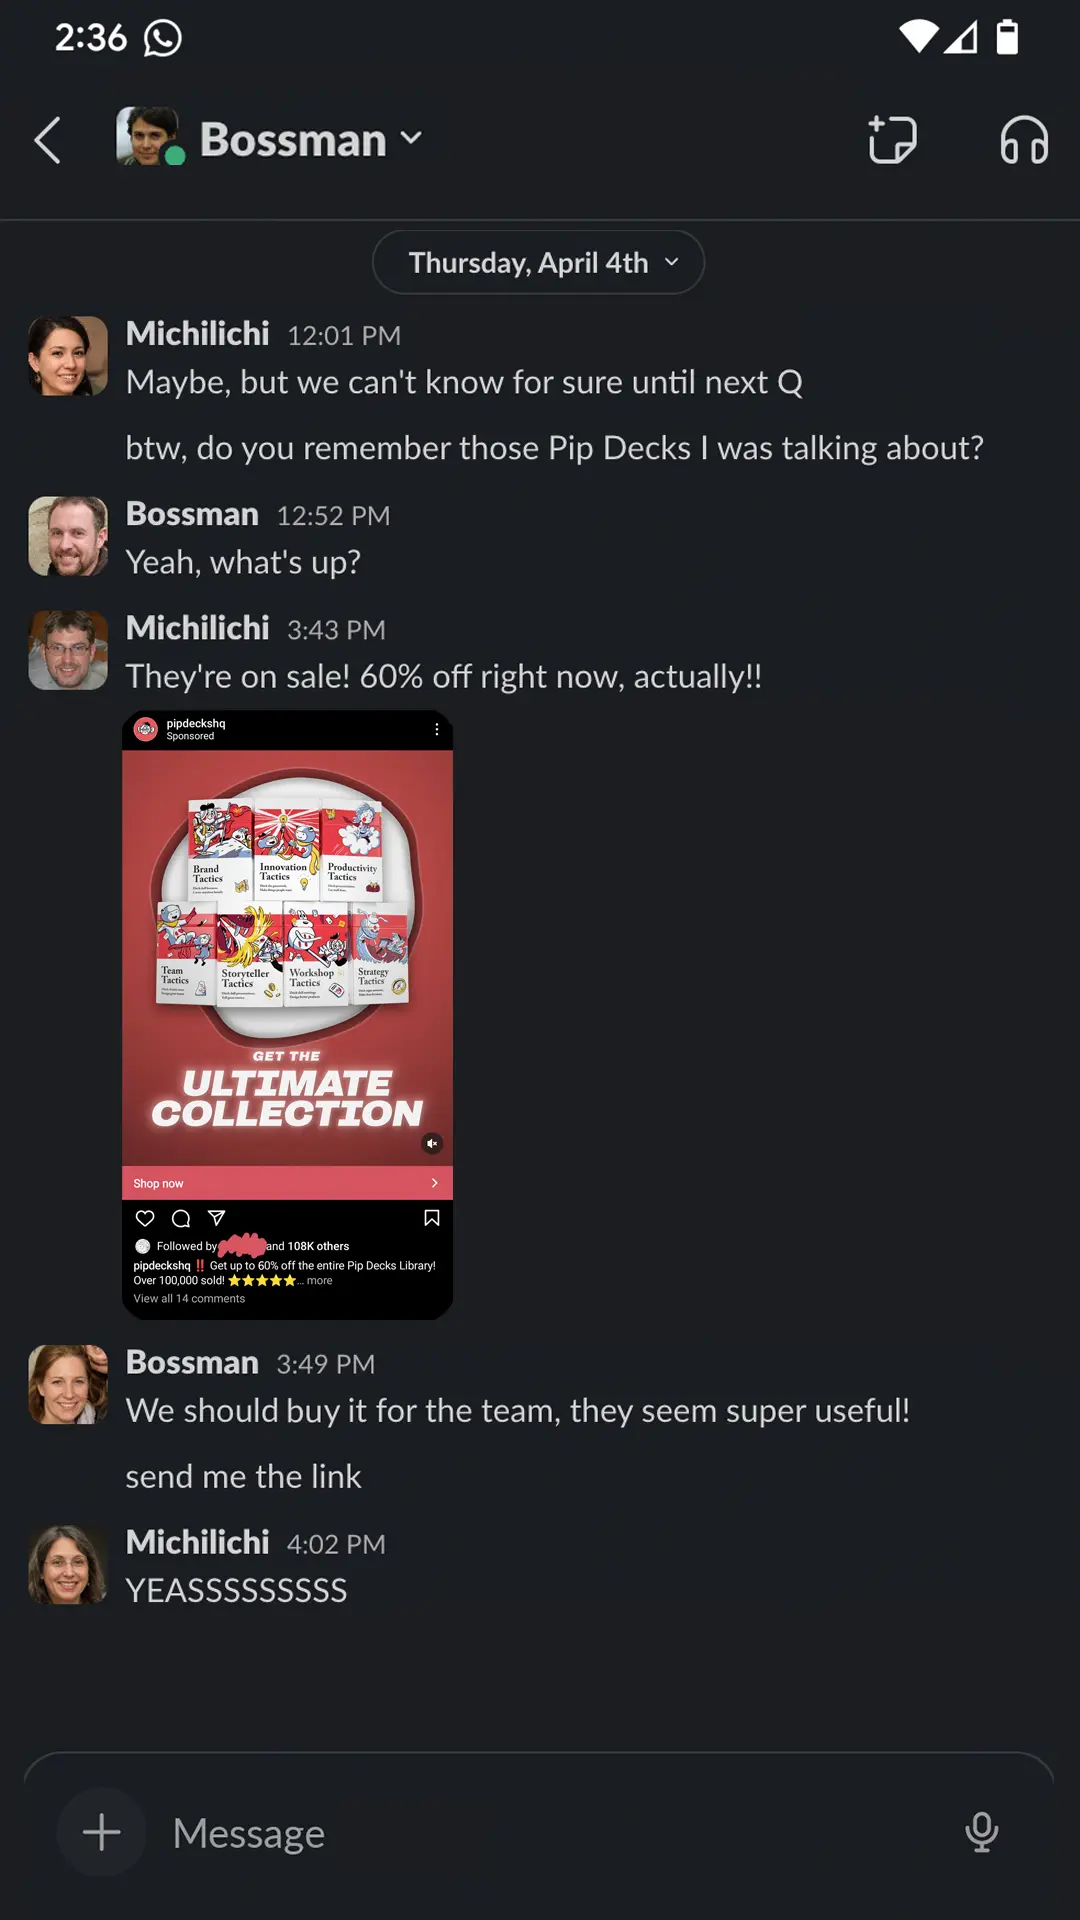Tap Michilichi's avatar beside the 4:02 PM message

tap(68, 1564)
